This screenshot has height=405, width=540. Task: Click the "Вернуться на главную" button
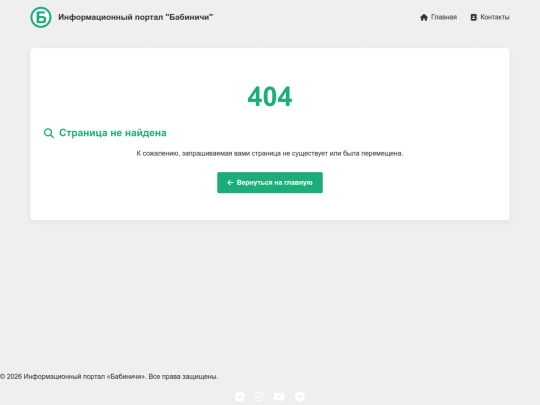[270, 183]
